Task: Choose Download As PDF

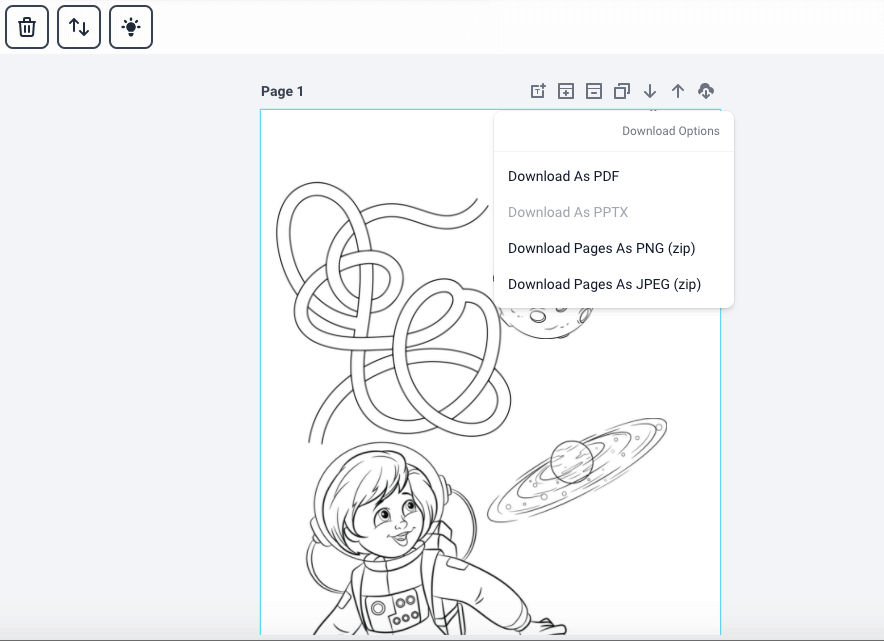Action: click(x=564, y=176)
